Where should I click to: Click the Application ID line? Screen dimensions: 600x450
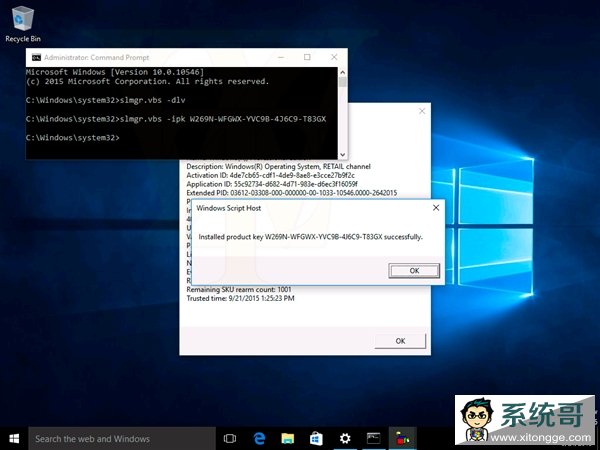pos(272,184)
